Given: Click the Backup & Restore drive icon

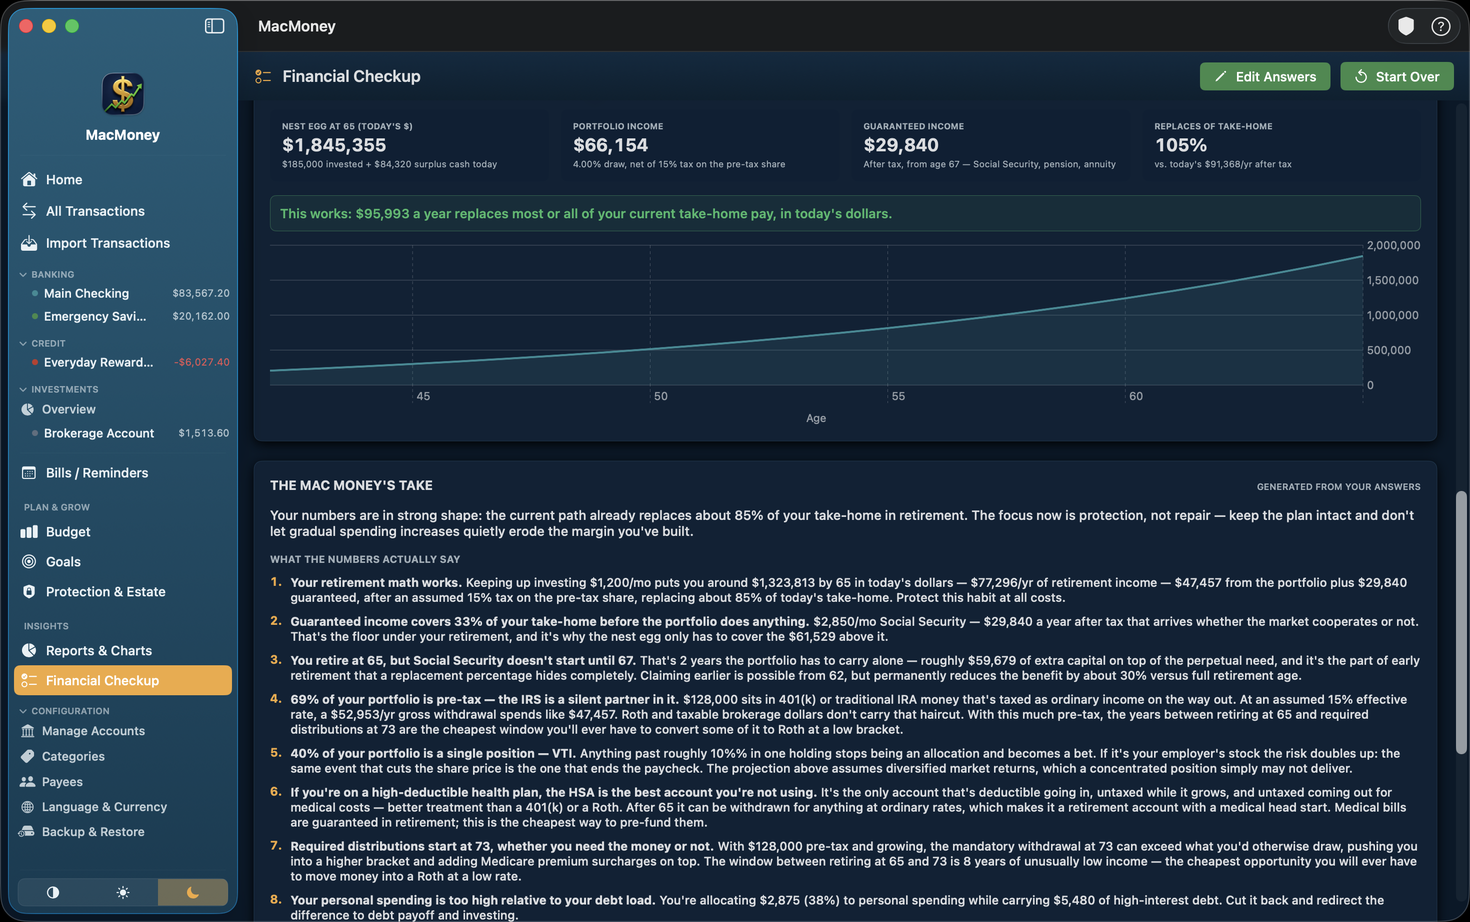Looking at the screenshot, I should tap(27, 832).
